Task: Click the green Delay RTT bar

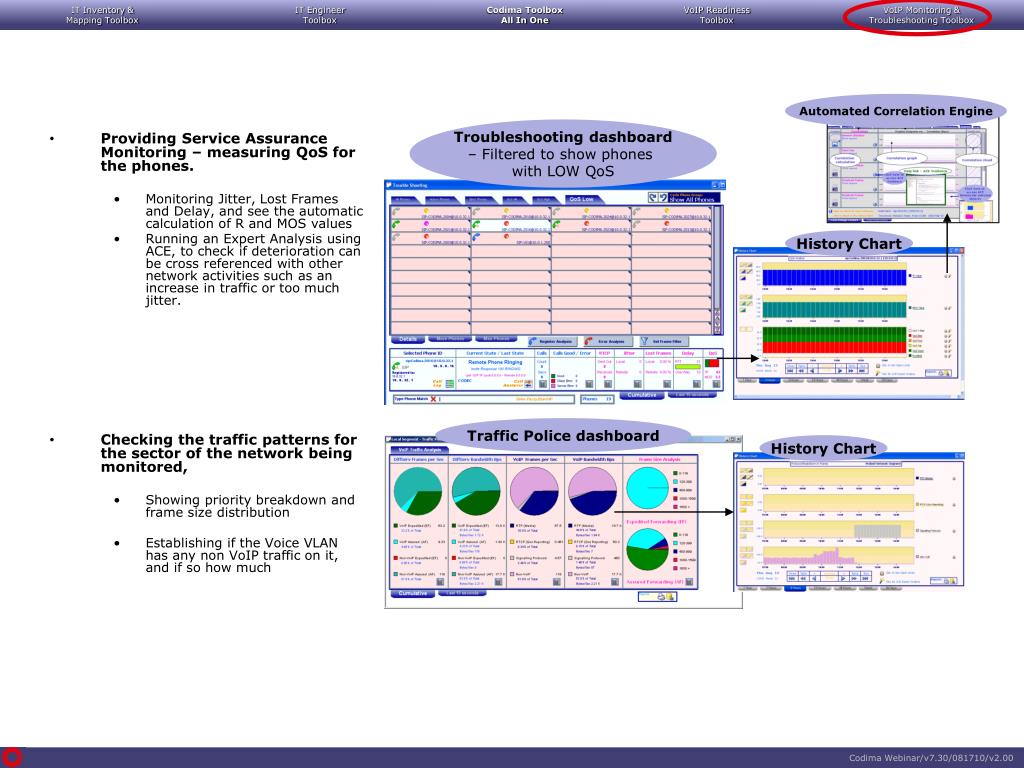Action: pos(688,367)
